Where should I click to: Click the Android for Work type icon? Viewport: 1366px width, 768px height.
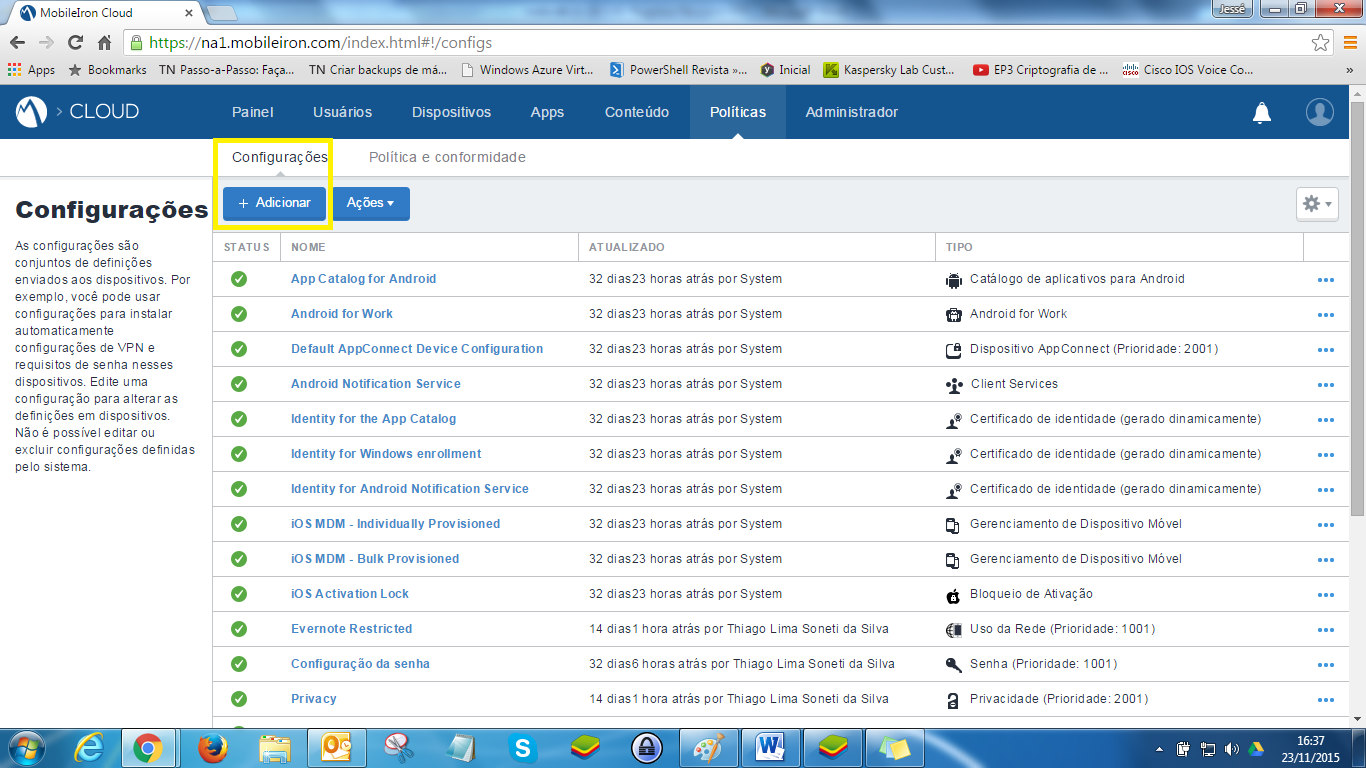(953, 315)
